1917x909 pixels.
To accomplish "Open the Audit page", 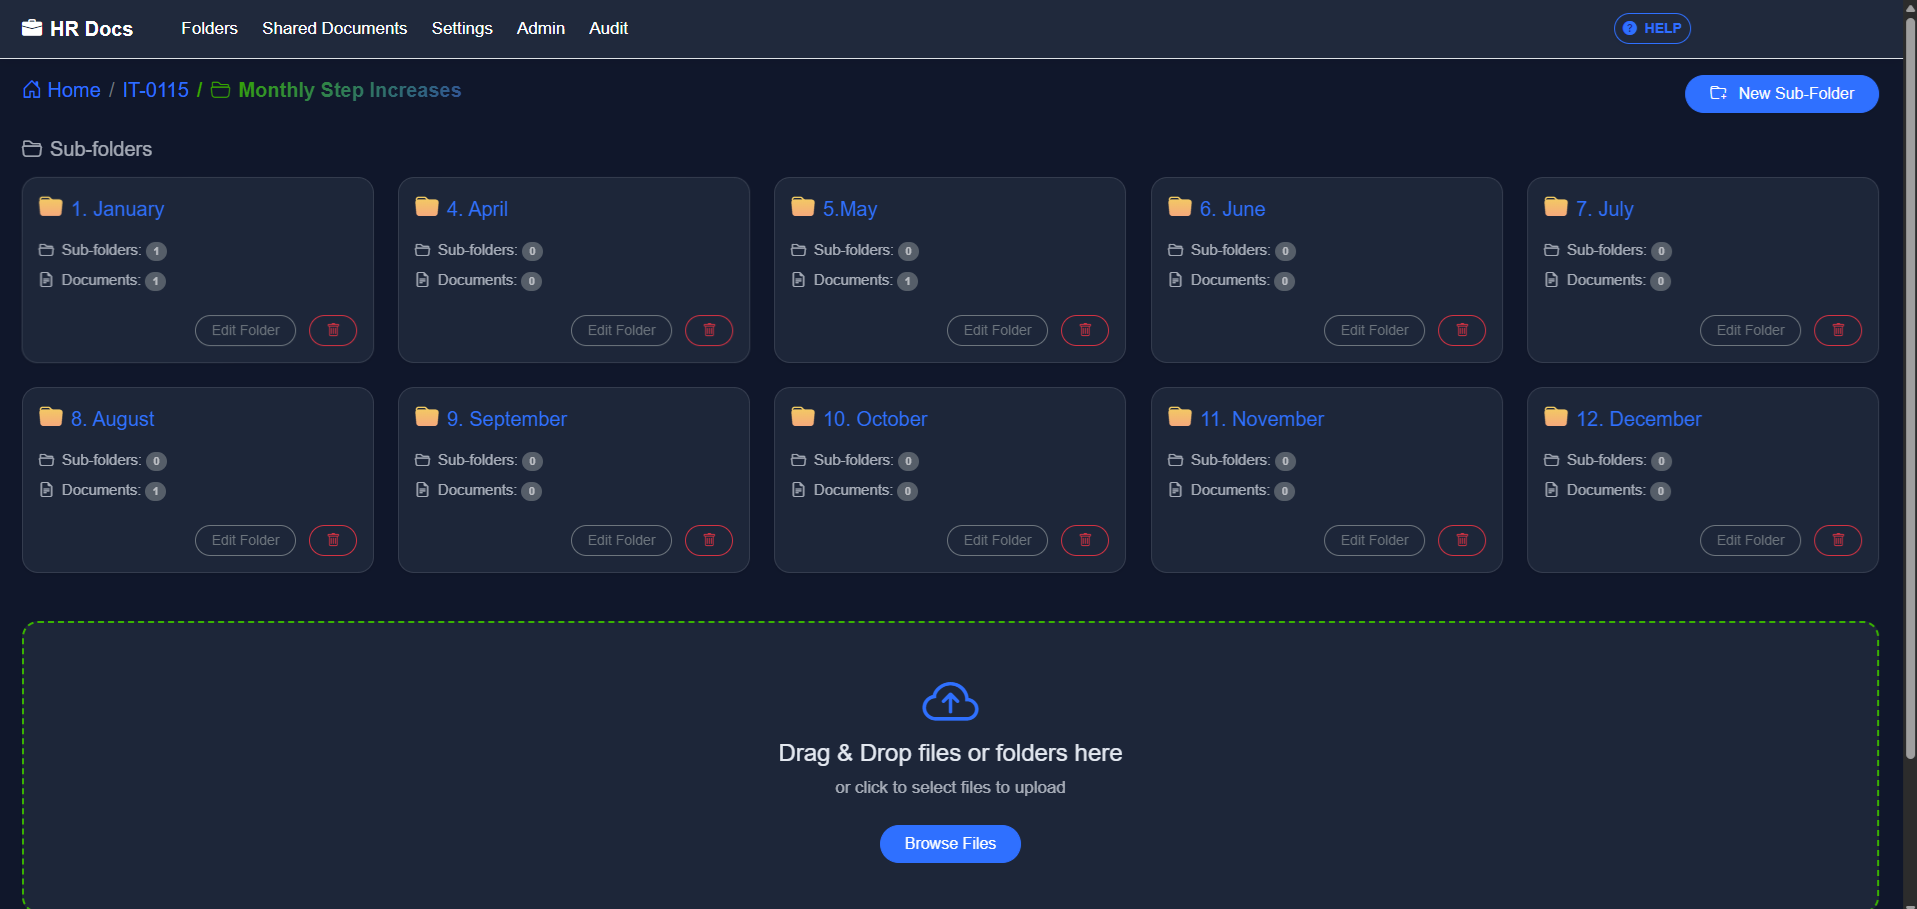I will click(x=608, y=28).
